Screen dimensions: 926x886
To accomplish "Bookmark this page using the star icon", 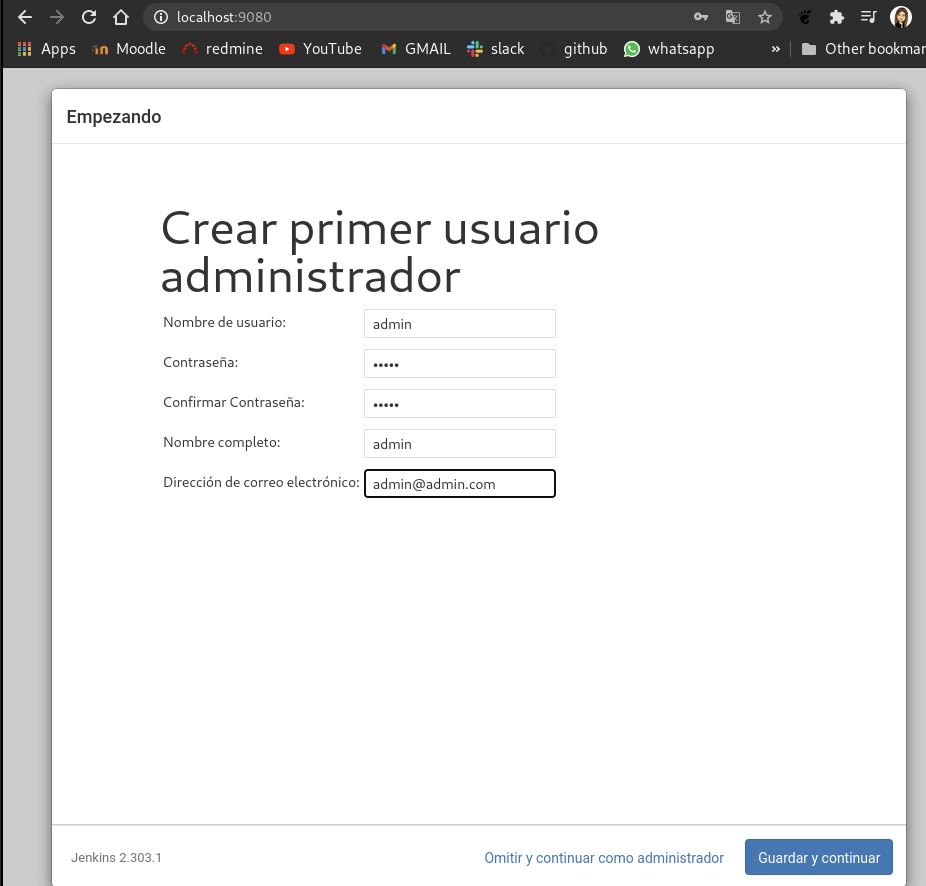I will (x=765, y=17).
